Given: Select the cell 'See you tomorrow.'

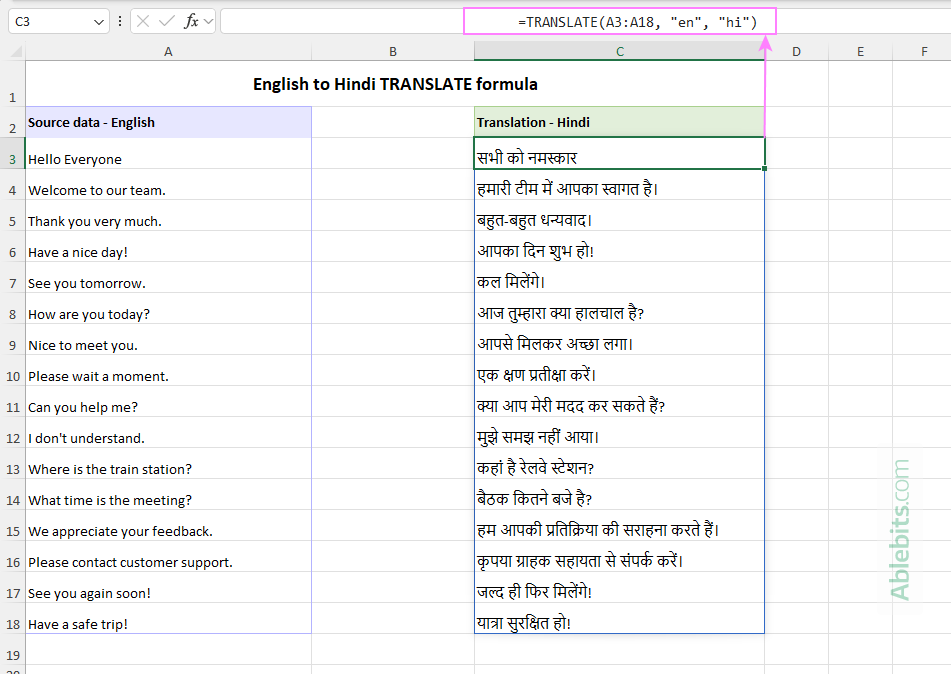Looking at the screenshot, I should [x=168, y=277].
